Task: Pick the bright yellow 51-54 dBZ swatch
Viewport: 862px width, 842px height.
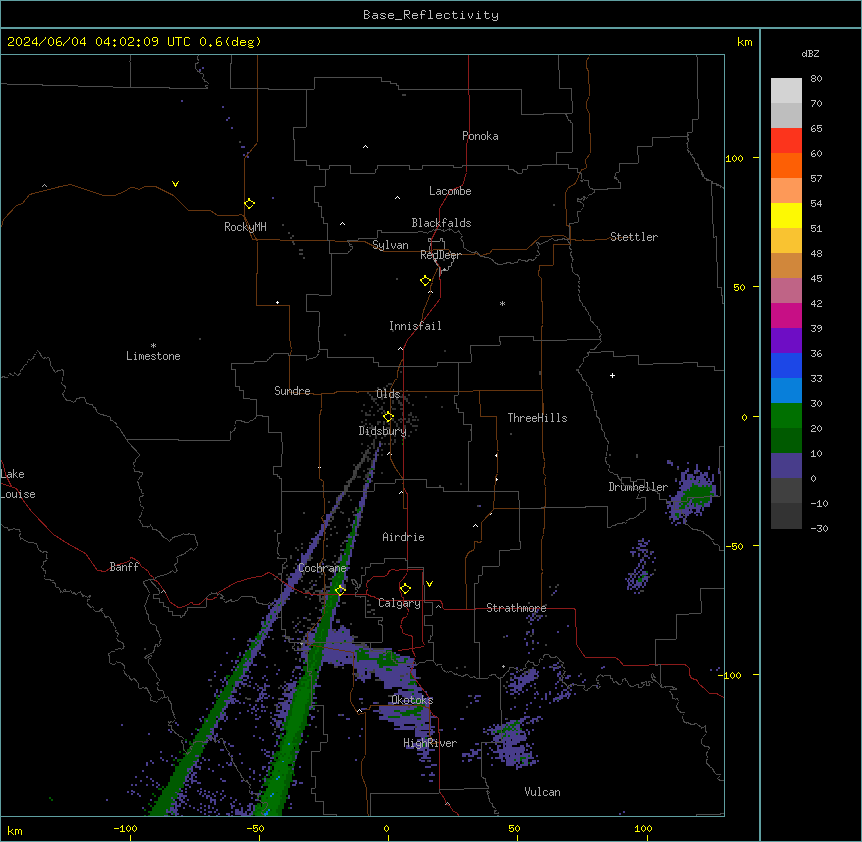Action: point(786,215)
